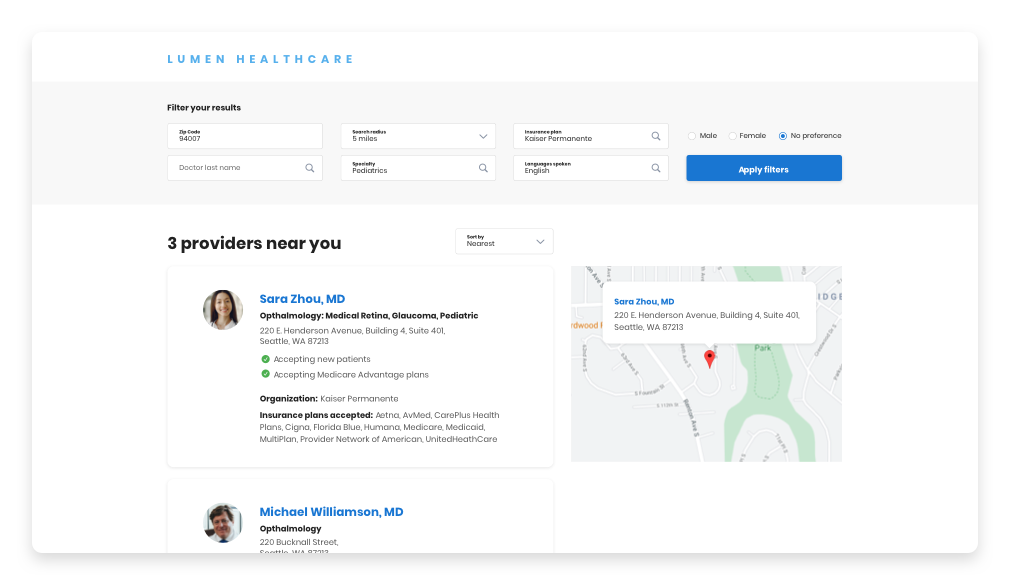Click Sara Zhou's address in her card
The width and height of the screenshot is (1010, 585).
[352, 336]
